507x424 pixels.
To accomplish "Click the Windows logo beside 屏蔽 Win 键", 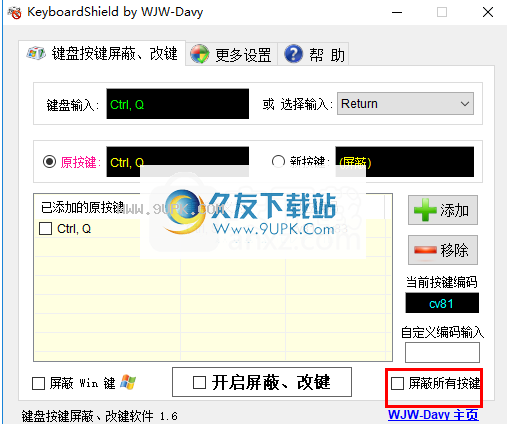I will (x=128, y=382).
